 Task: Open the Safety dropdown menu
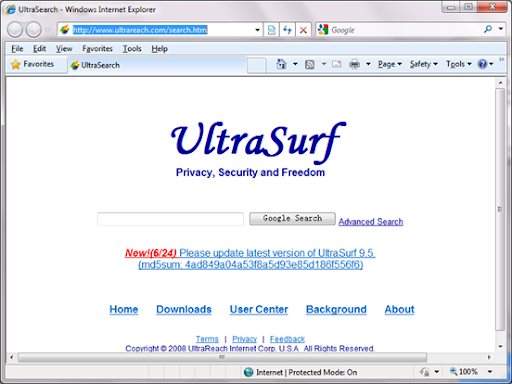[424, 64]
